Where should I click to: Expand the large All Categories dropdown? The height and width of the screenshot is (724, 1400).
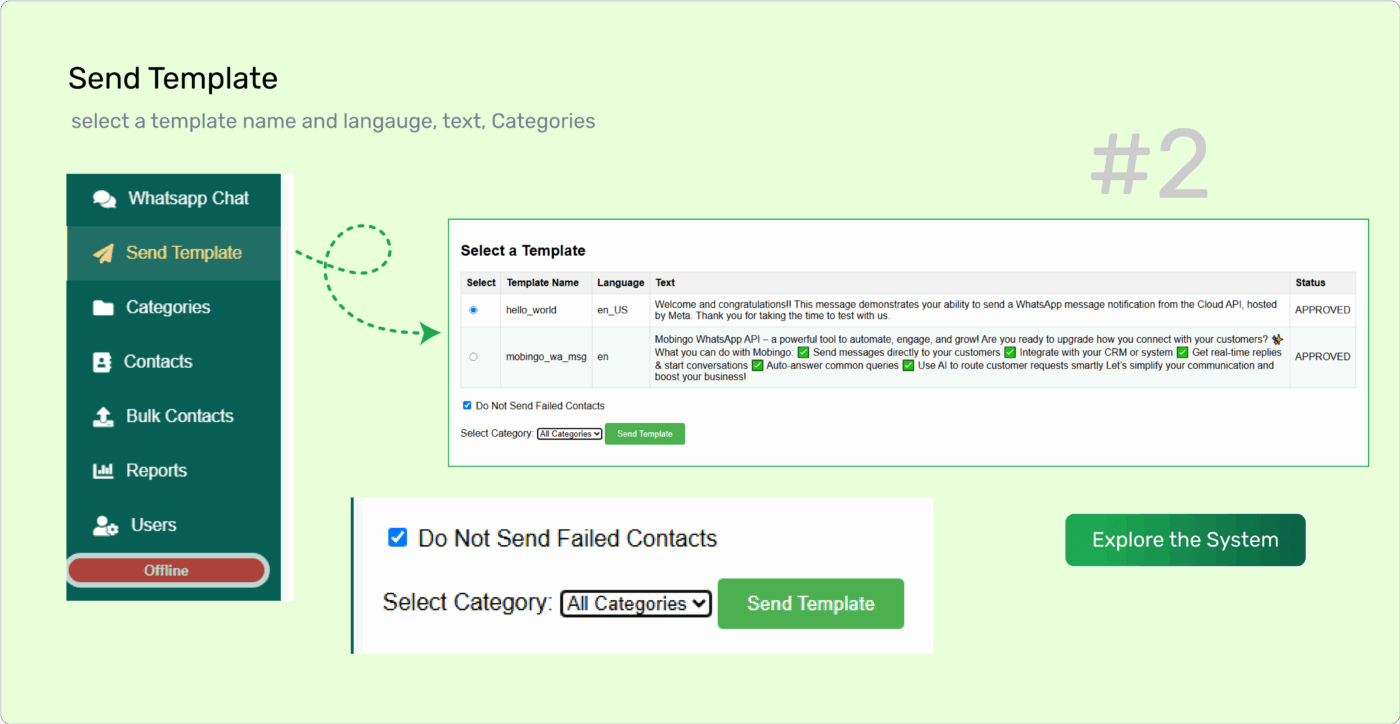pyautogui.click(x=636, y=603)
